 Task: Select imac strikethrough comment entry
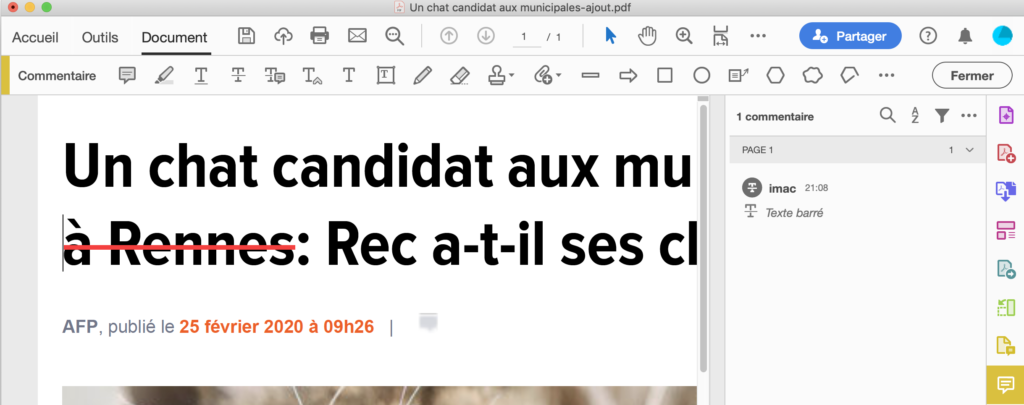point(857,199)
